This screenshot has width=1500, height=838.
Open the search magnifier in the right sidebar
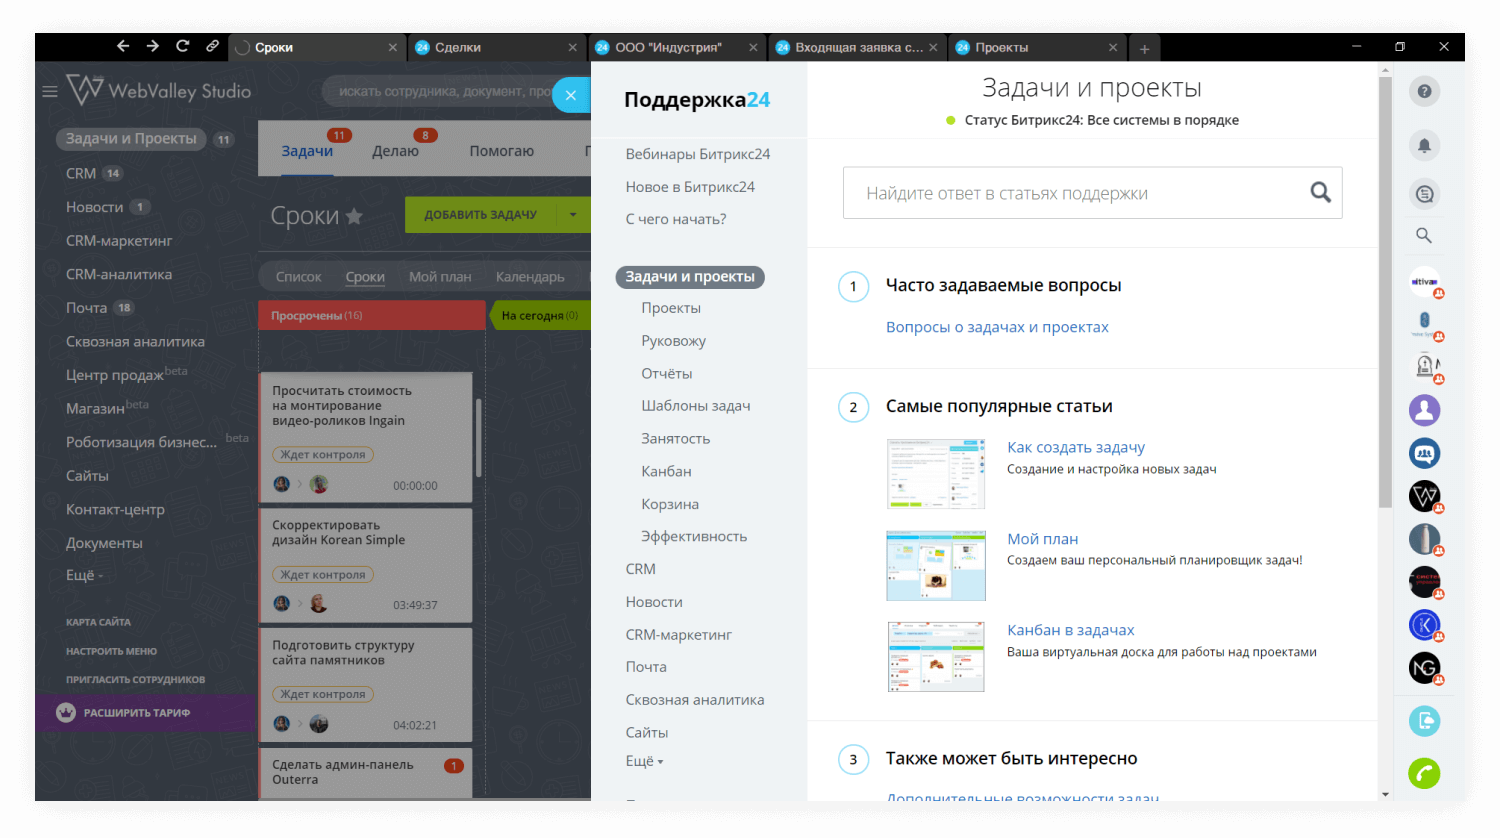tap(1424, 236)
